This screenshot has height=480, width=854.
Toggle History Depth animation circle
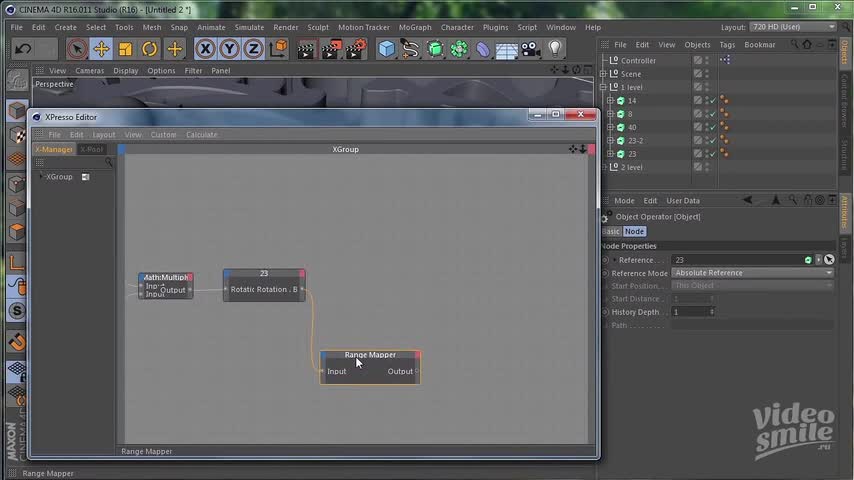pos(605,312)
